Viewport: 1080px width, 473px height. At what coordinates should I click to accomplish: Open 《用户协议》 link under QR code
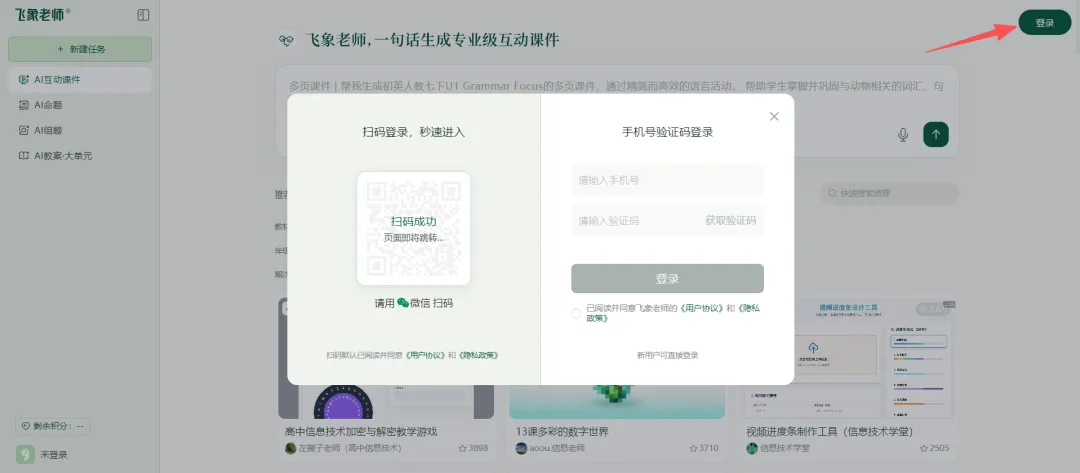tap(425, 355)
